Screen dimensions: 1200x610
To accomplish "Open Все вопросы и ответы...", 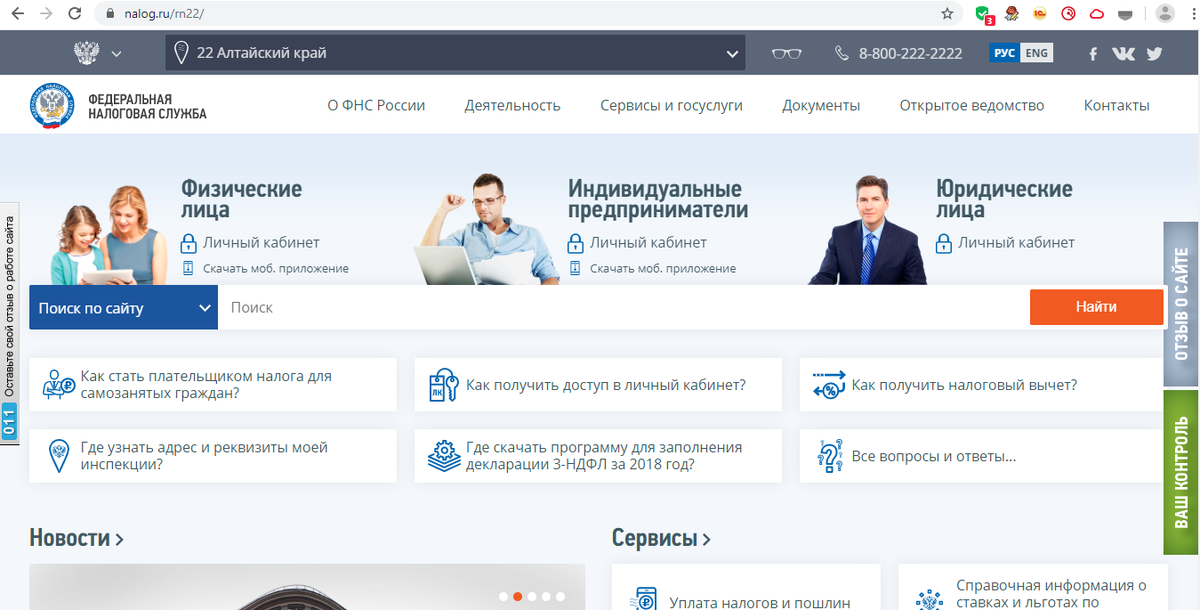I will click(x=982, y=456).
